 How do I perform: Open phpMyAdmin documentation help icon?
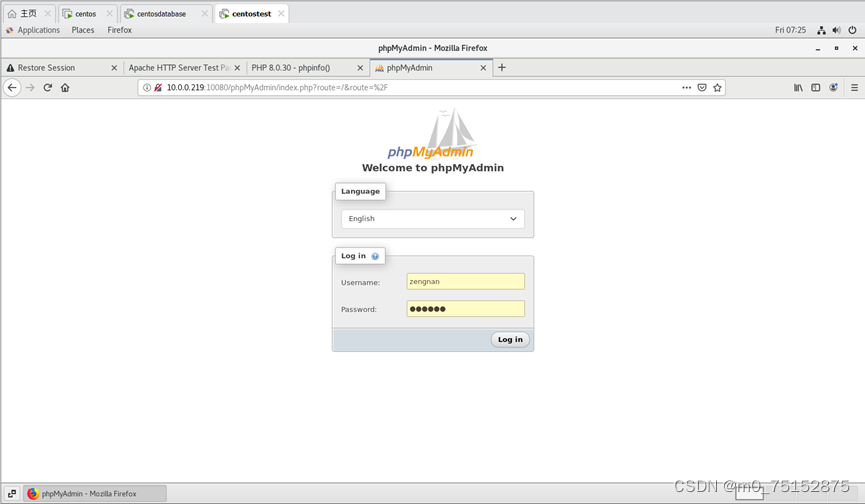(x=375, y=256)
